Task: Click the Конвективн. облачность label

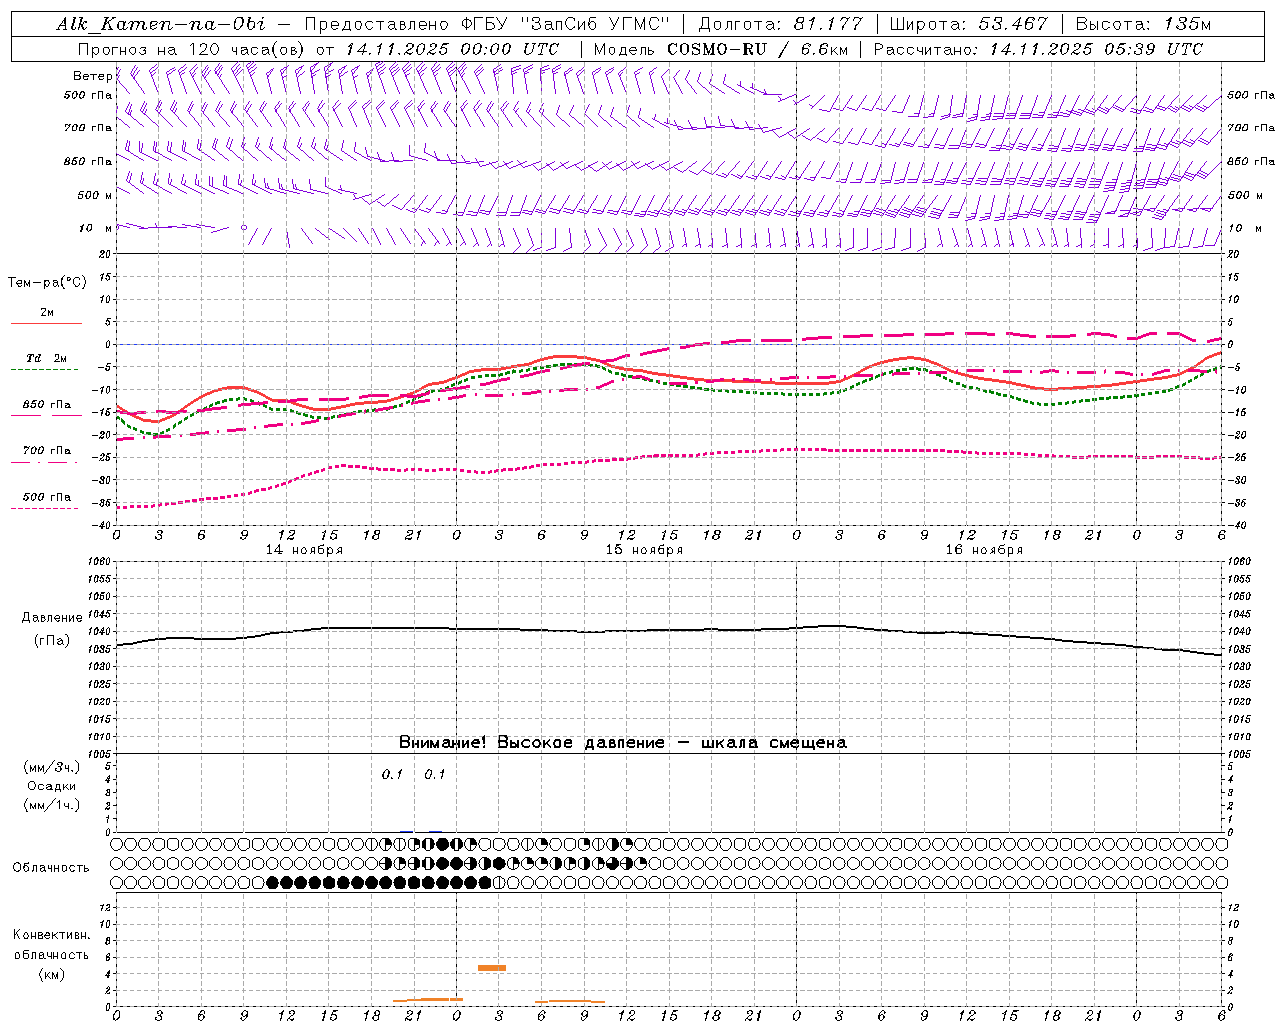Action: [51, 944]
